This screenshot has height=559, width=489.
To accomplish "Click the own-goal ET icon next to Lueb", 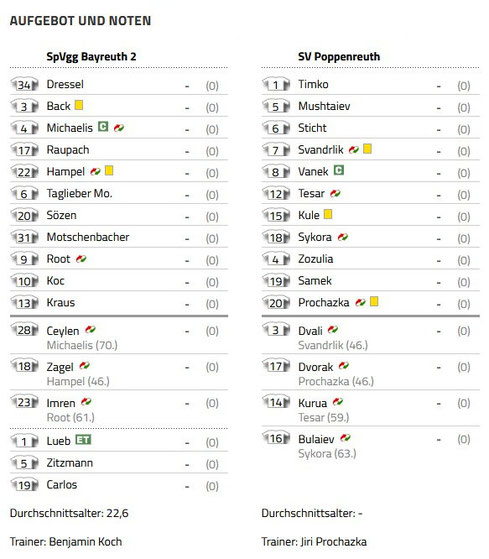I will click(x=83, y=440).
